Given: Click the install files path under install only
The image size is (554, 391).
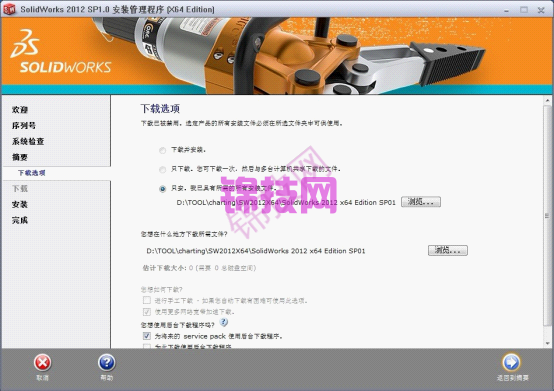Looking at the screenshot, I should [x=286, y=202].
